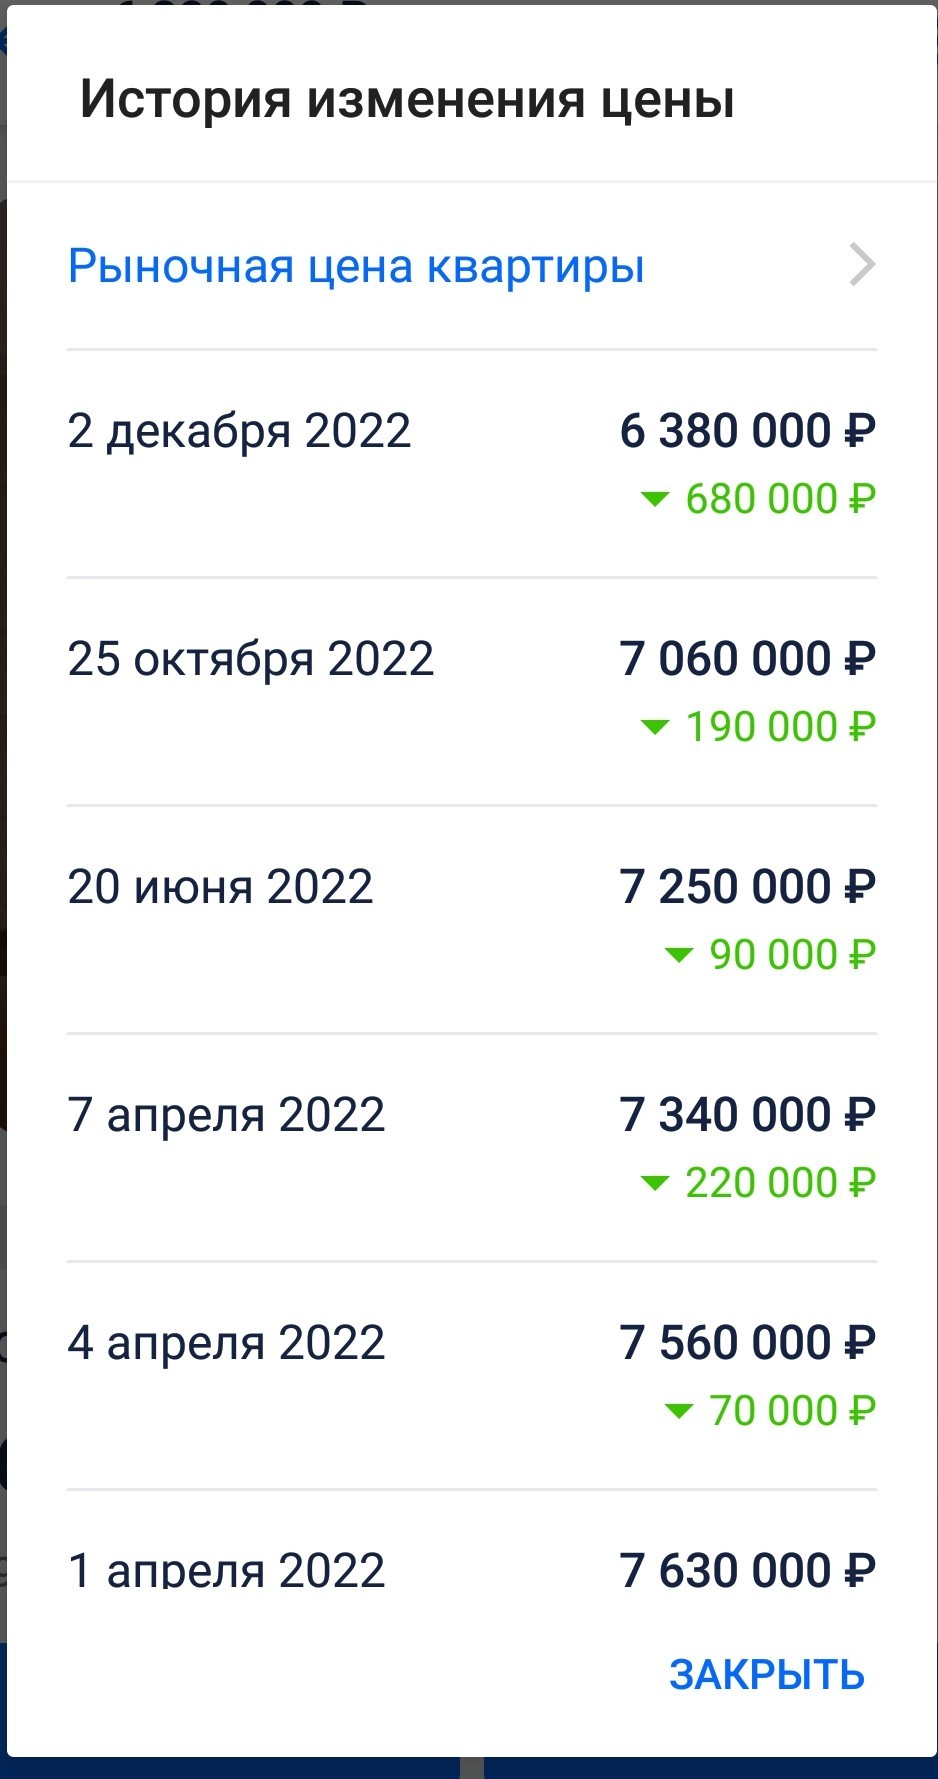Select the 1 апреля 2022 date entry
938x1779 pixels.
coord(226,1570)
